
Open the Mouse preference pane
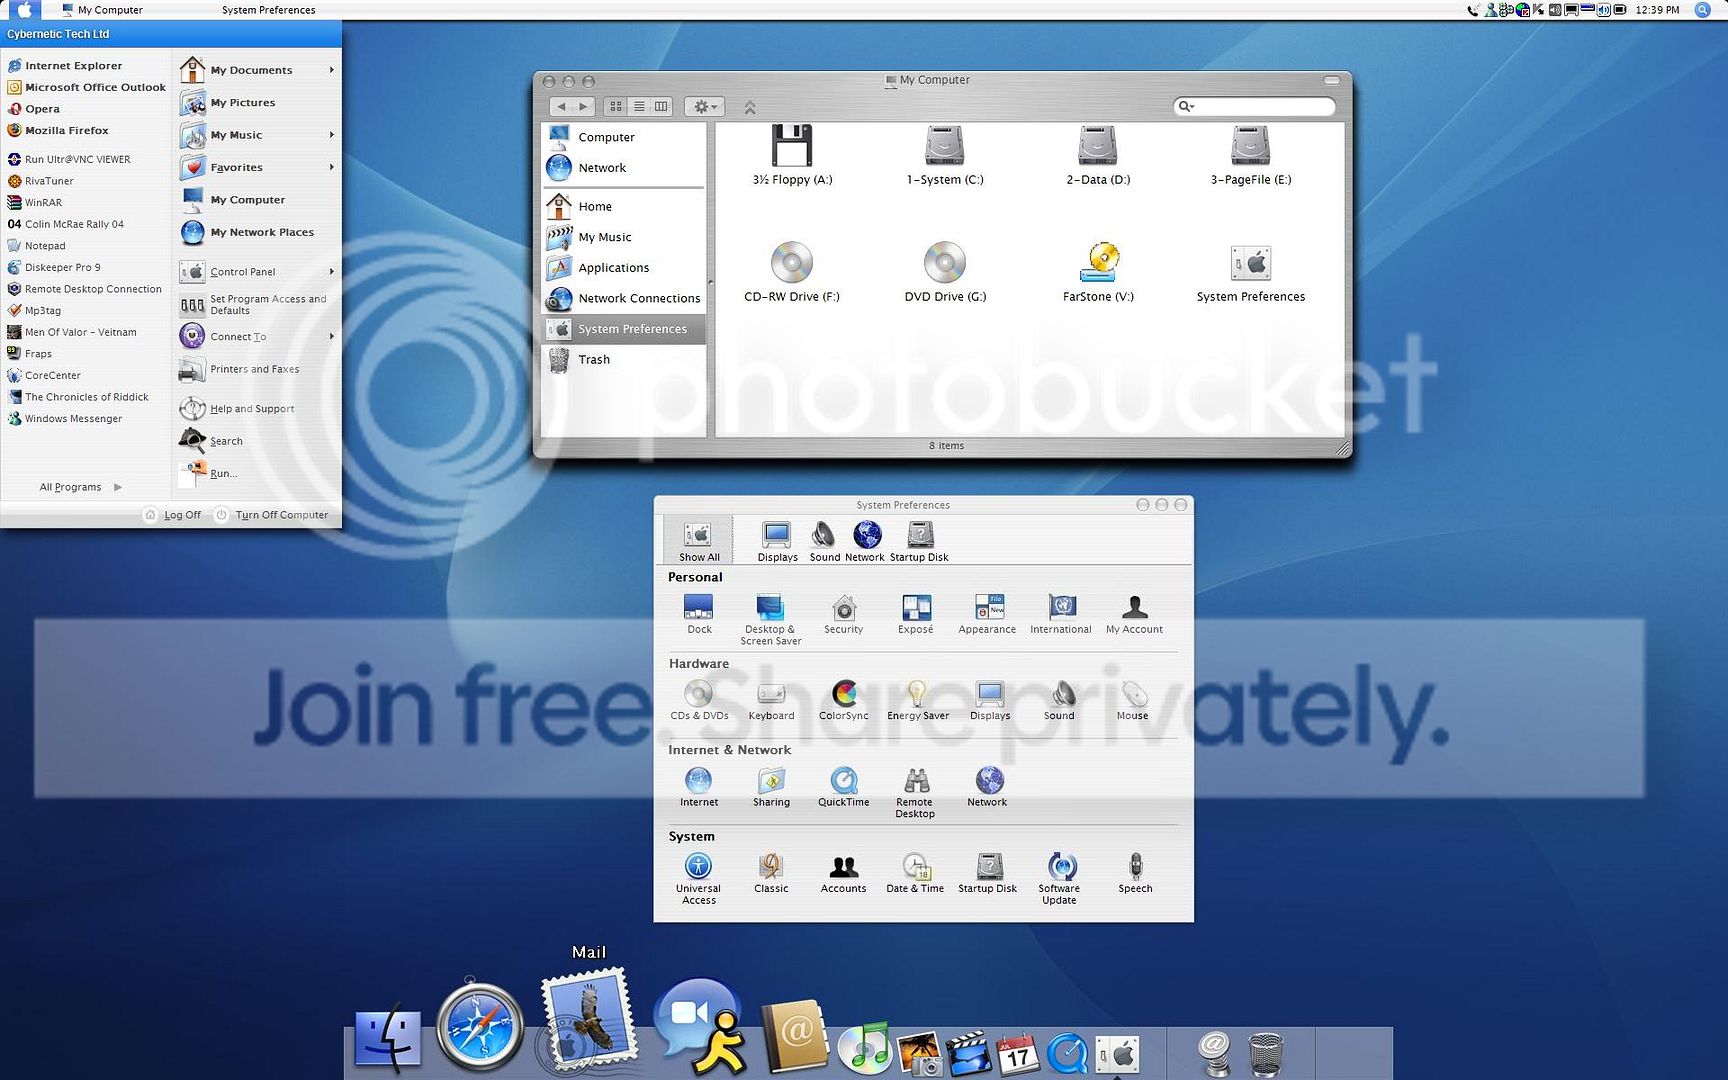point(1133,700)
